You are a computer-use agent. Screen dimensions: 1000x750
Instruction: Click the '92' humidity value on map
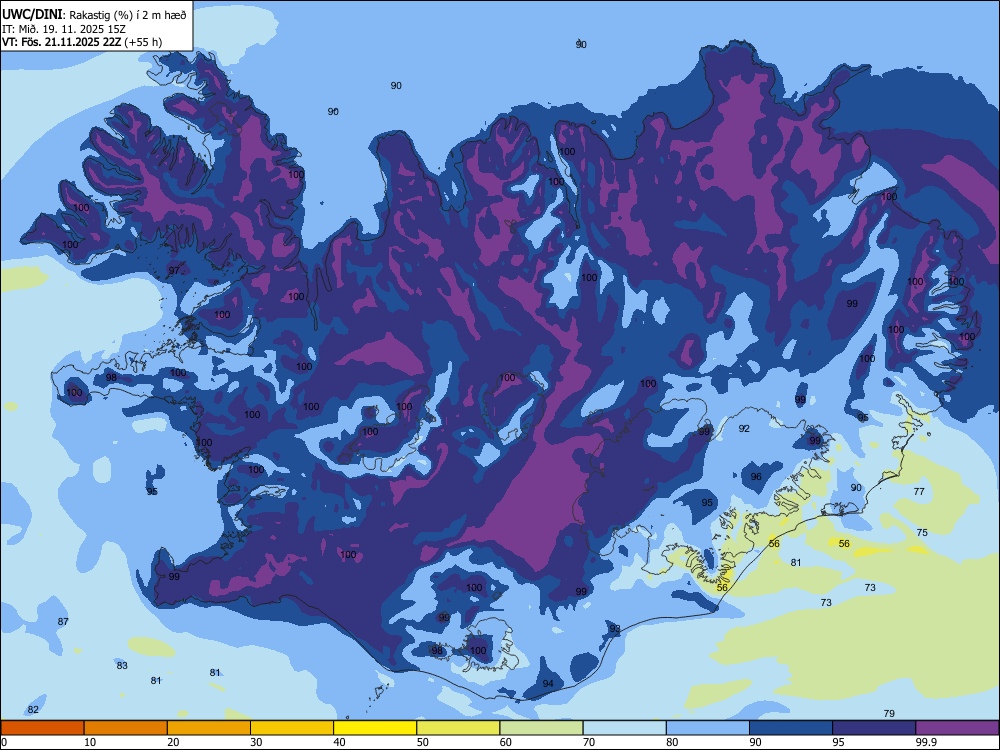pos(744,429)
